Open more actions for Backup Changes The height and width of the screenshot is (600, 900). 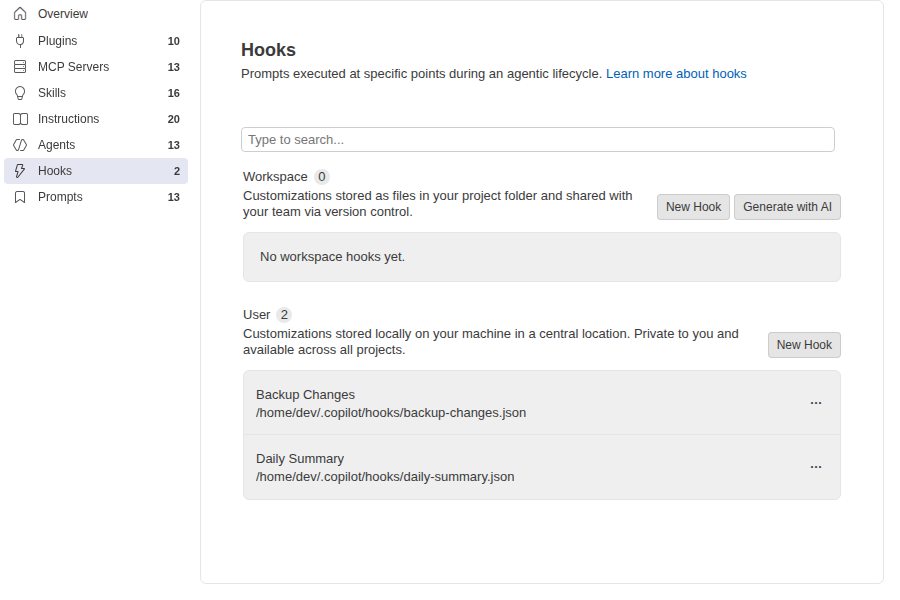point(816,402)
